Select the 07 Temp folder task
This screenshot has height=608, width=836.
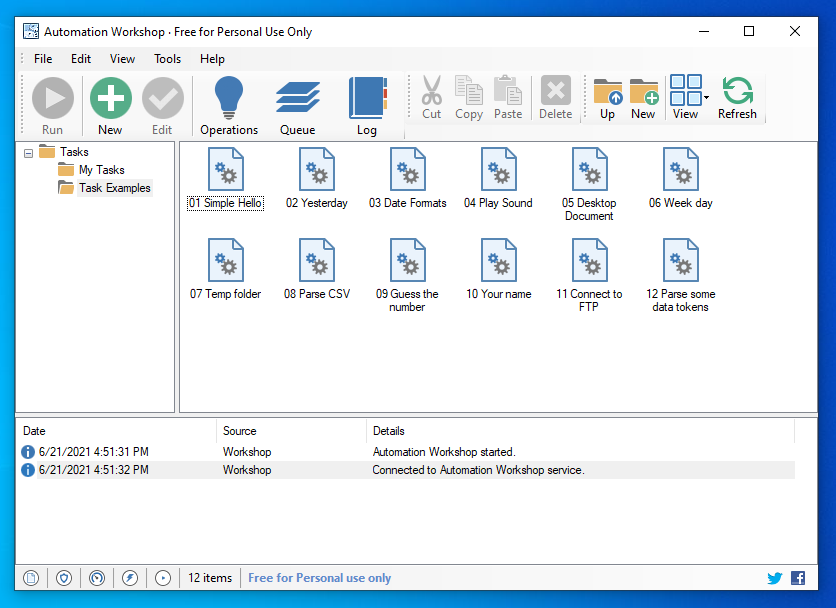coord(226,269)
